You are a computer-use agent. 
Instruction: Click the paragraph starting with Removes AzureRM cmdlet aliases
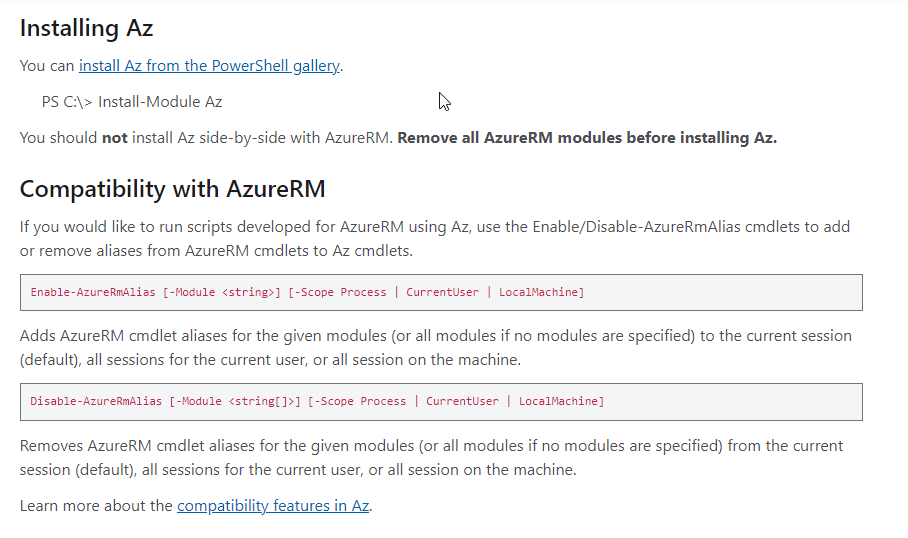(431, 458)
